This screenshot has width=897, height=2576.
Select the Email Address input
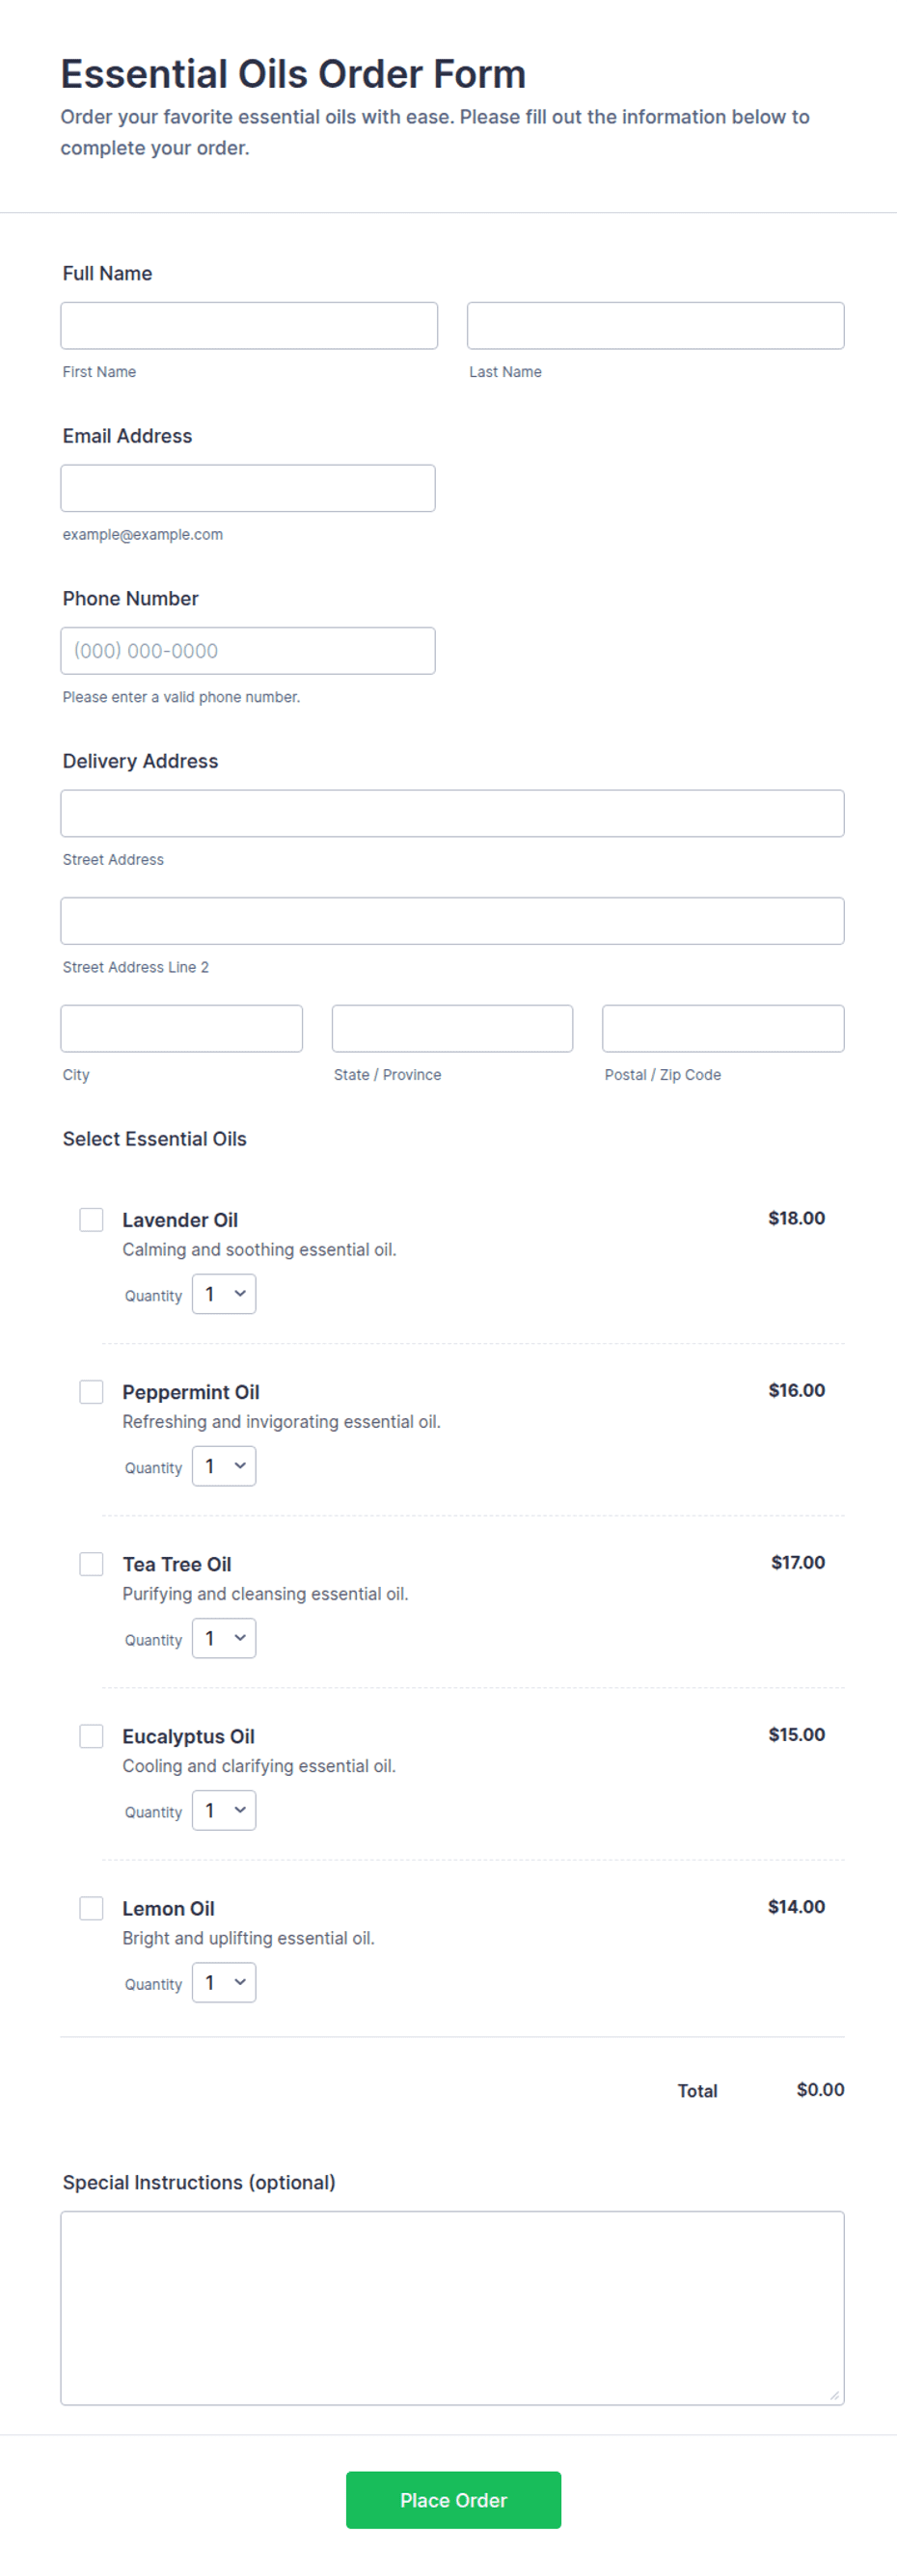pos(248,488)
